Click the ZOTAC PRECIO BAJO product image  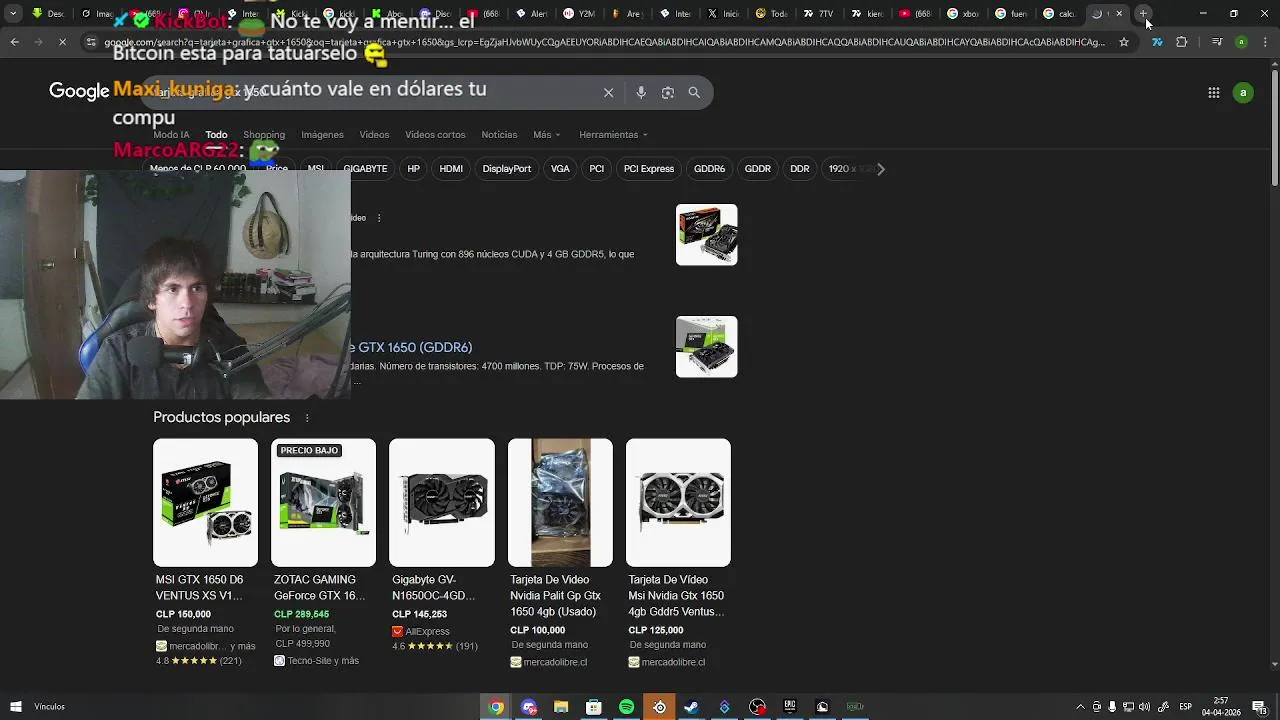click(323, 502)
